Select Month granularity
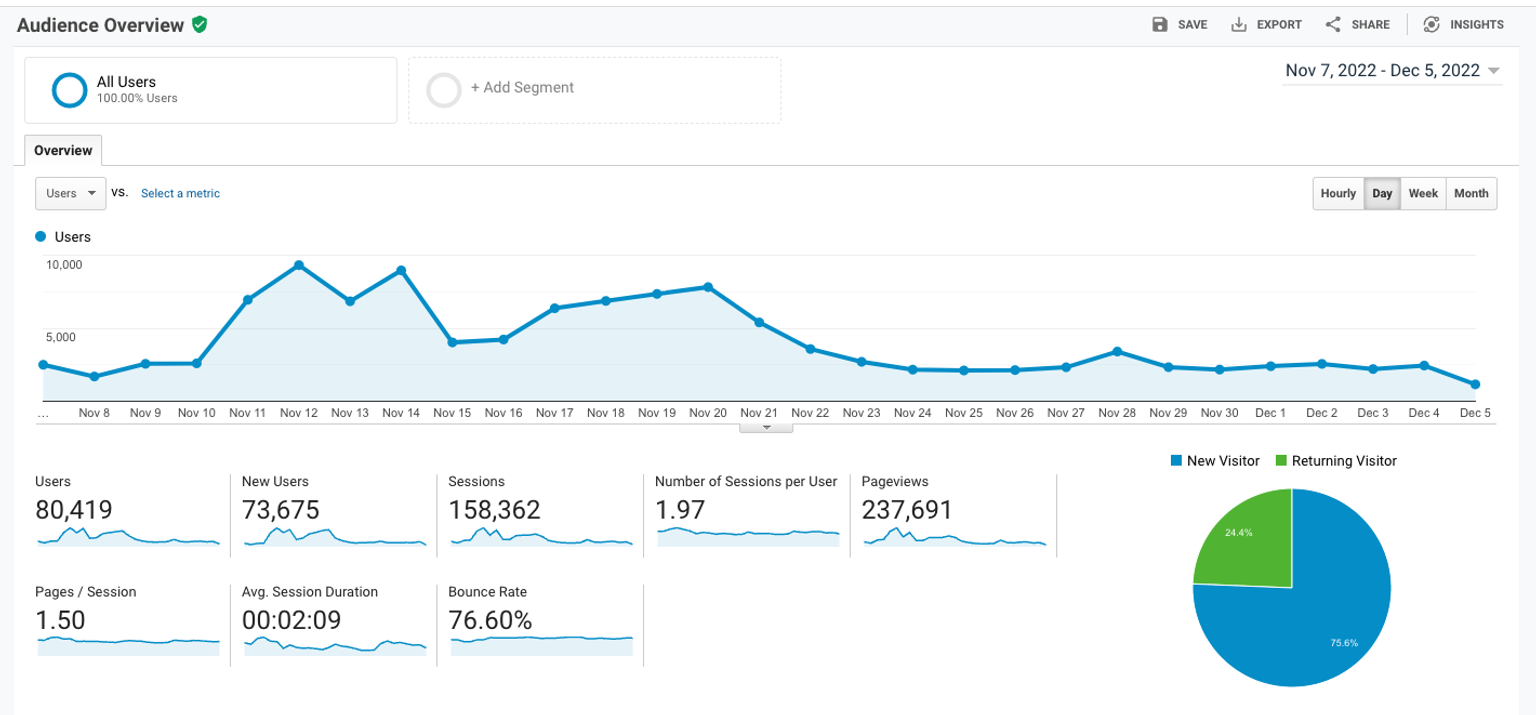This screenshot has height=715, width=1536. point(1471,194)
